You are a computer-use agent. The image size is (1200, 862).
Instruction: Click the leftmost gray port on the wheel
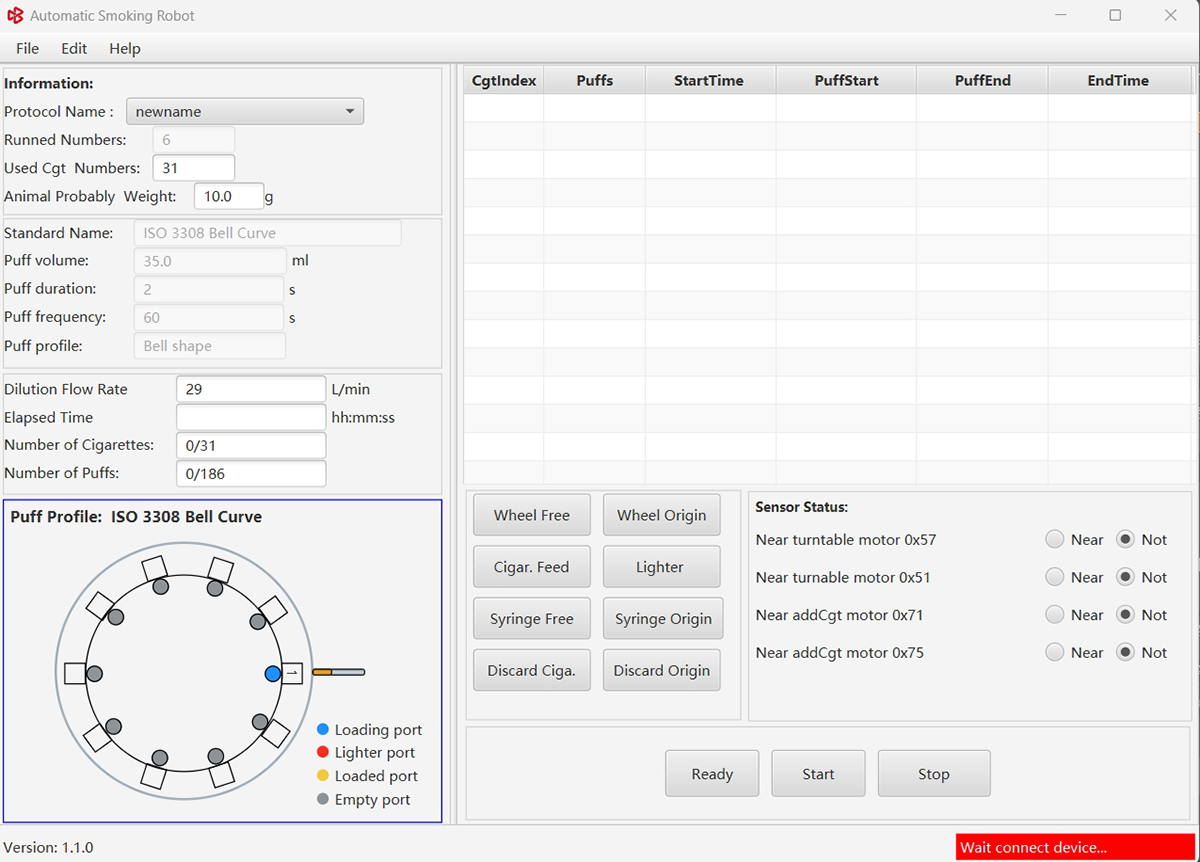point(95,674)
